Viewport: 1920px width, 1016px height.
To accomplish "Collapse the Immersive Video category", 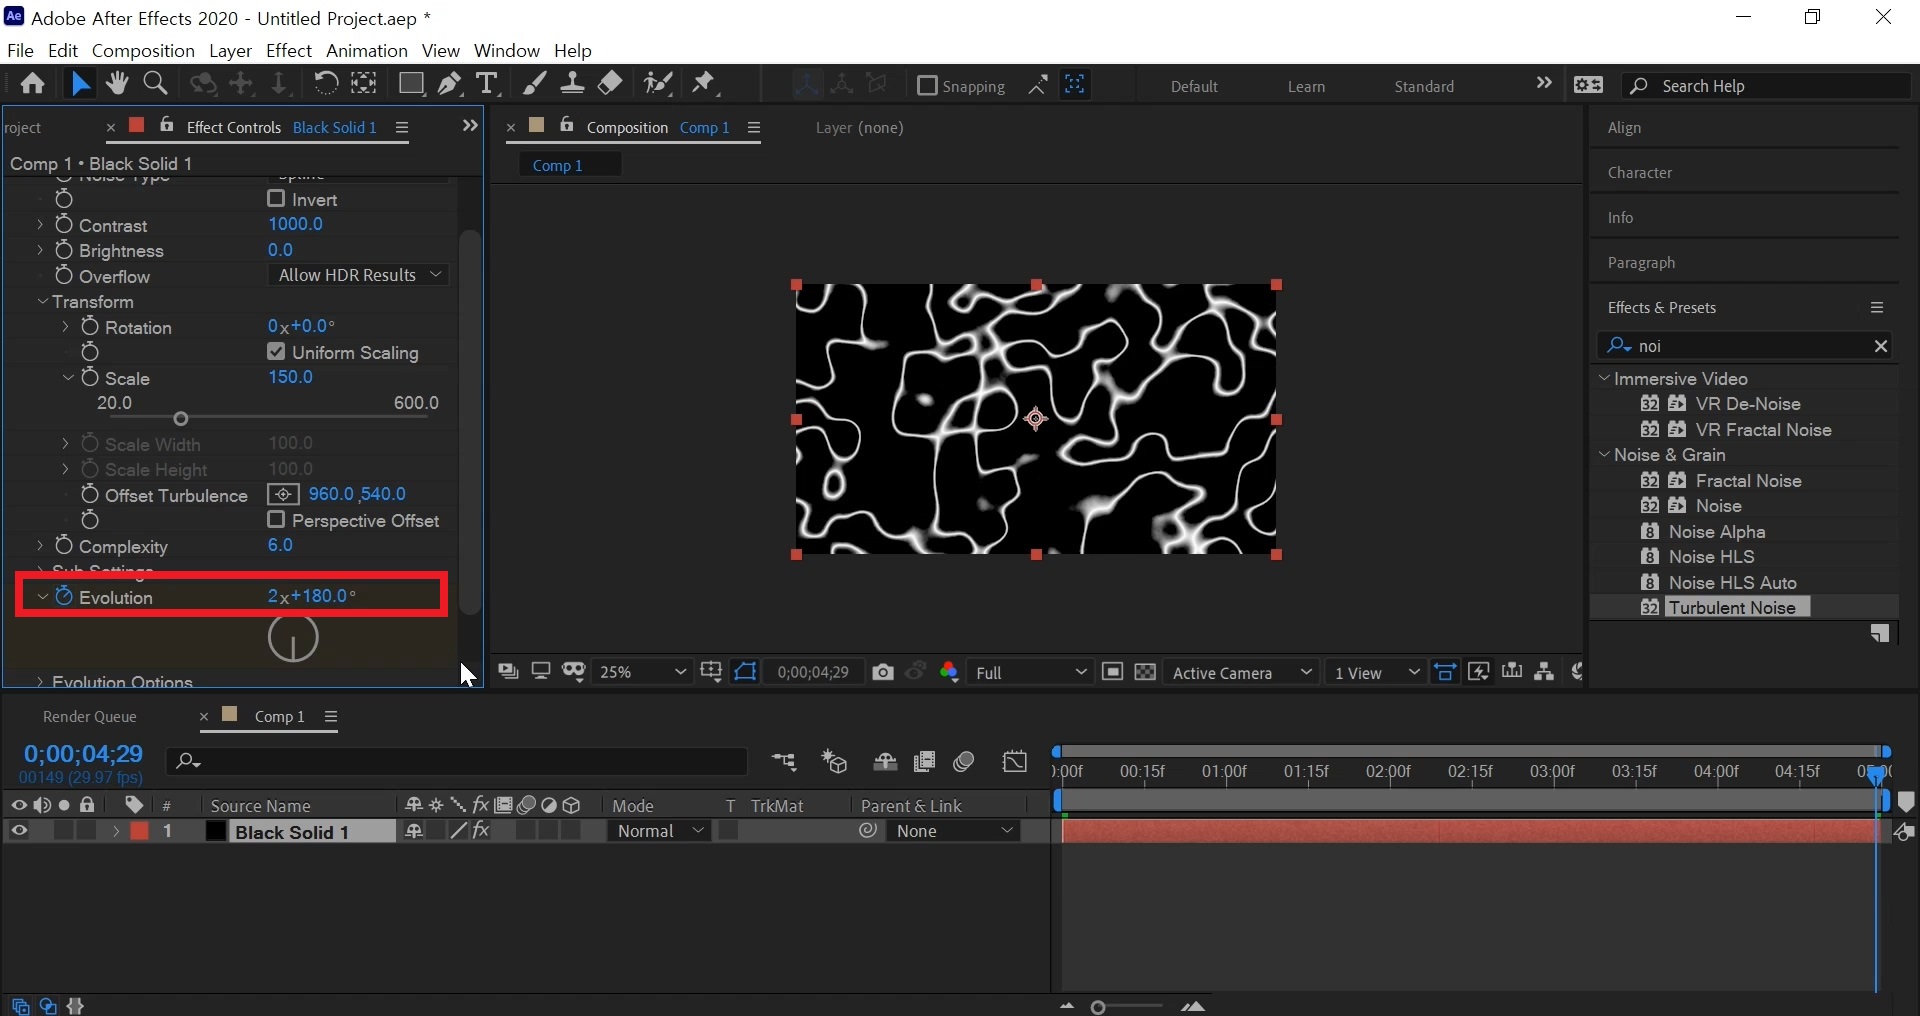I will pyautogui.click(x=1604, y=379).
